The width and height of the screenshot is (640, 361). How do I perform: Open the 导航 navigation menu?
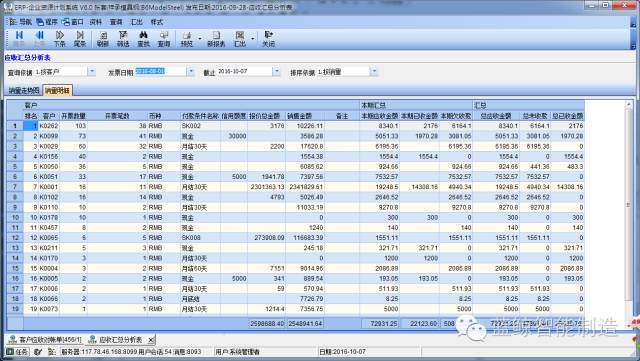20,22
